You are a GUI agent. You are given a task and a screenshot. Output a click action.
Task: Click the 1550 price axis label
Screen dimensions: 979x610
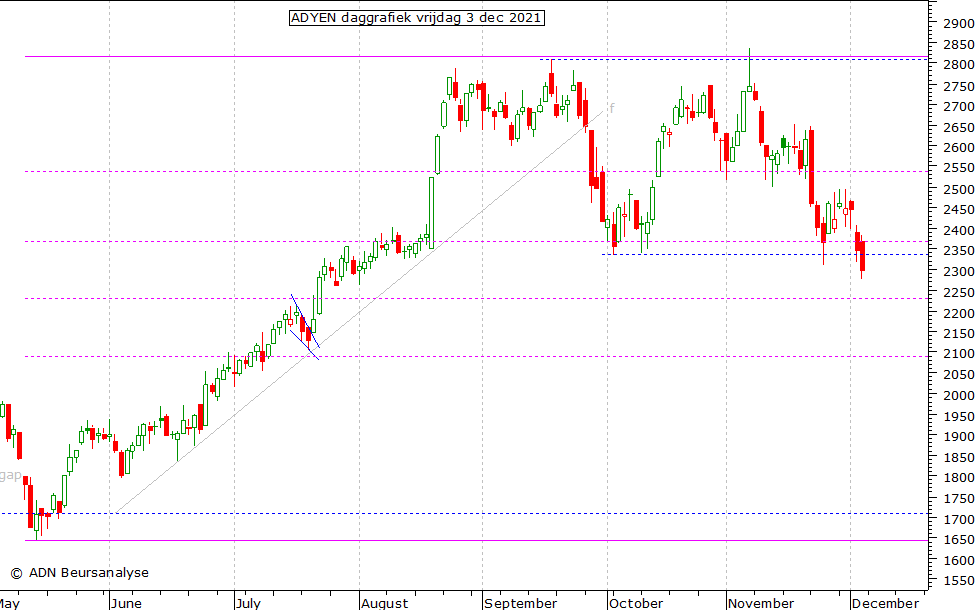959,581
